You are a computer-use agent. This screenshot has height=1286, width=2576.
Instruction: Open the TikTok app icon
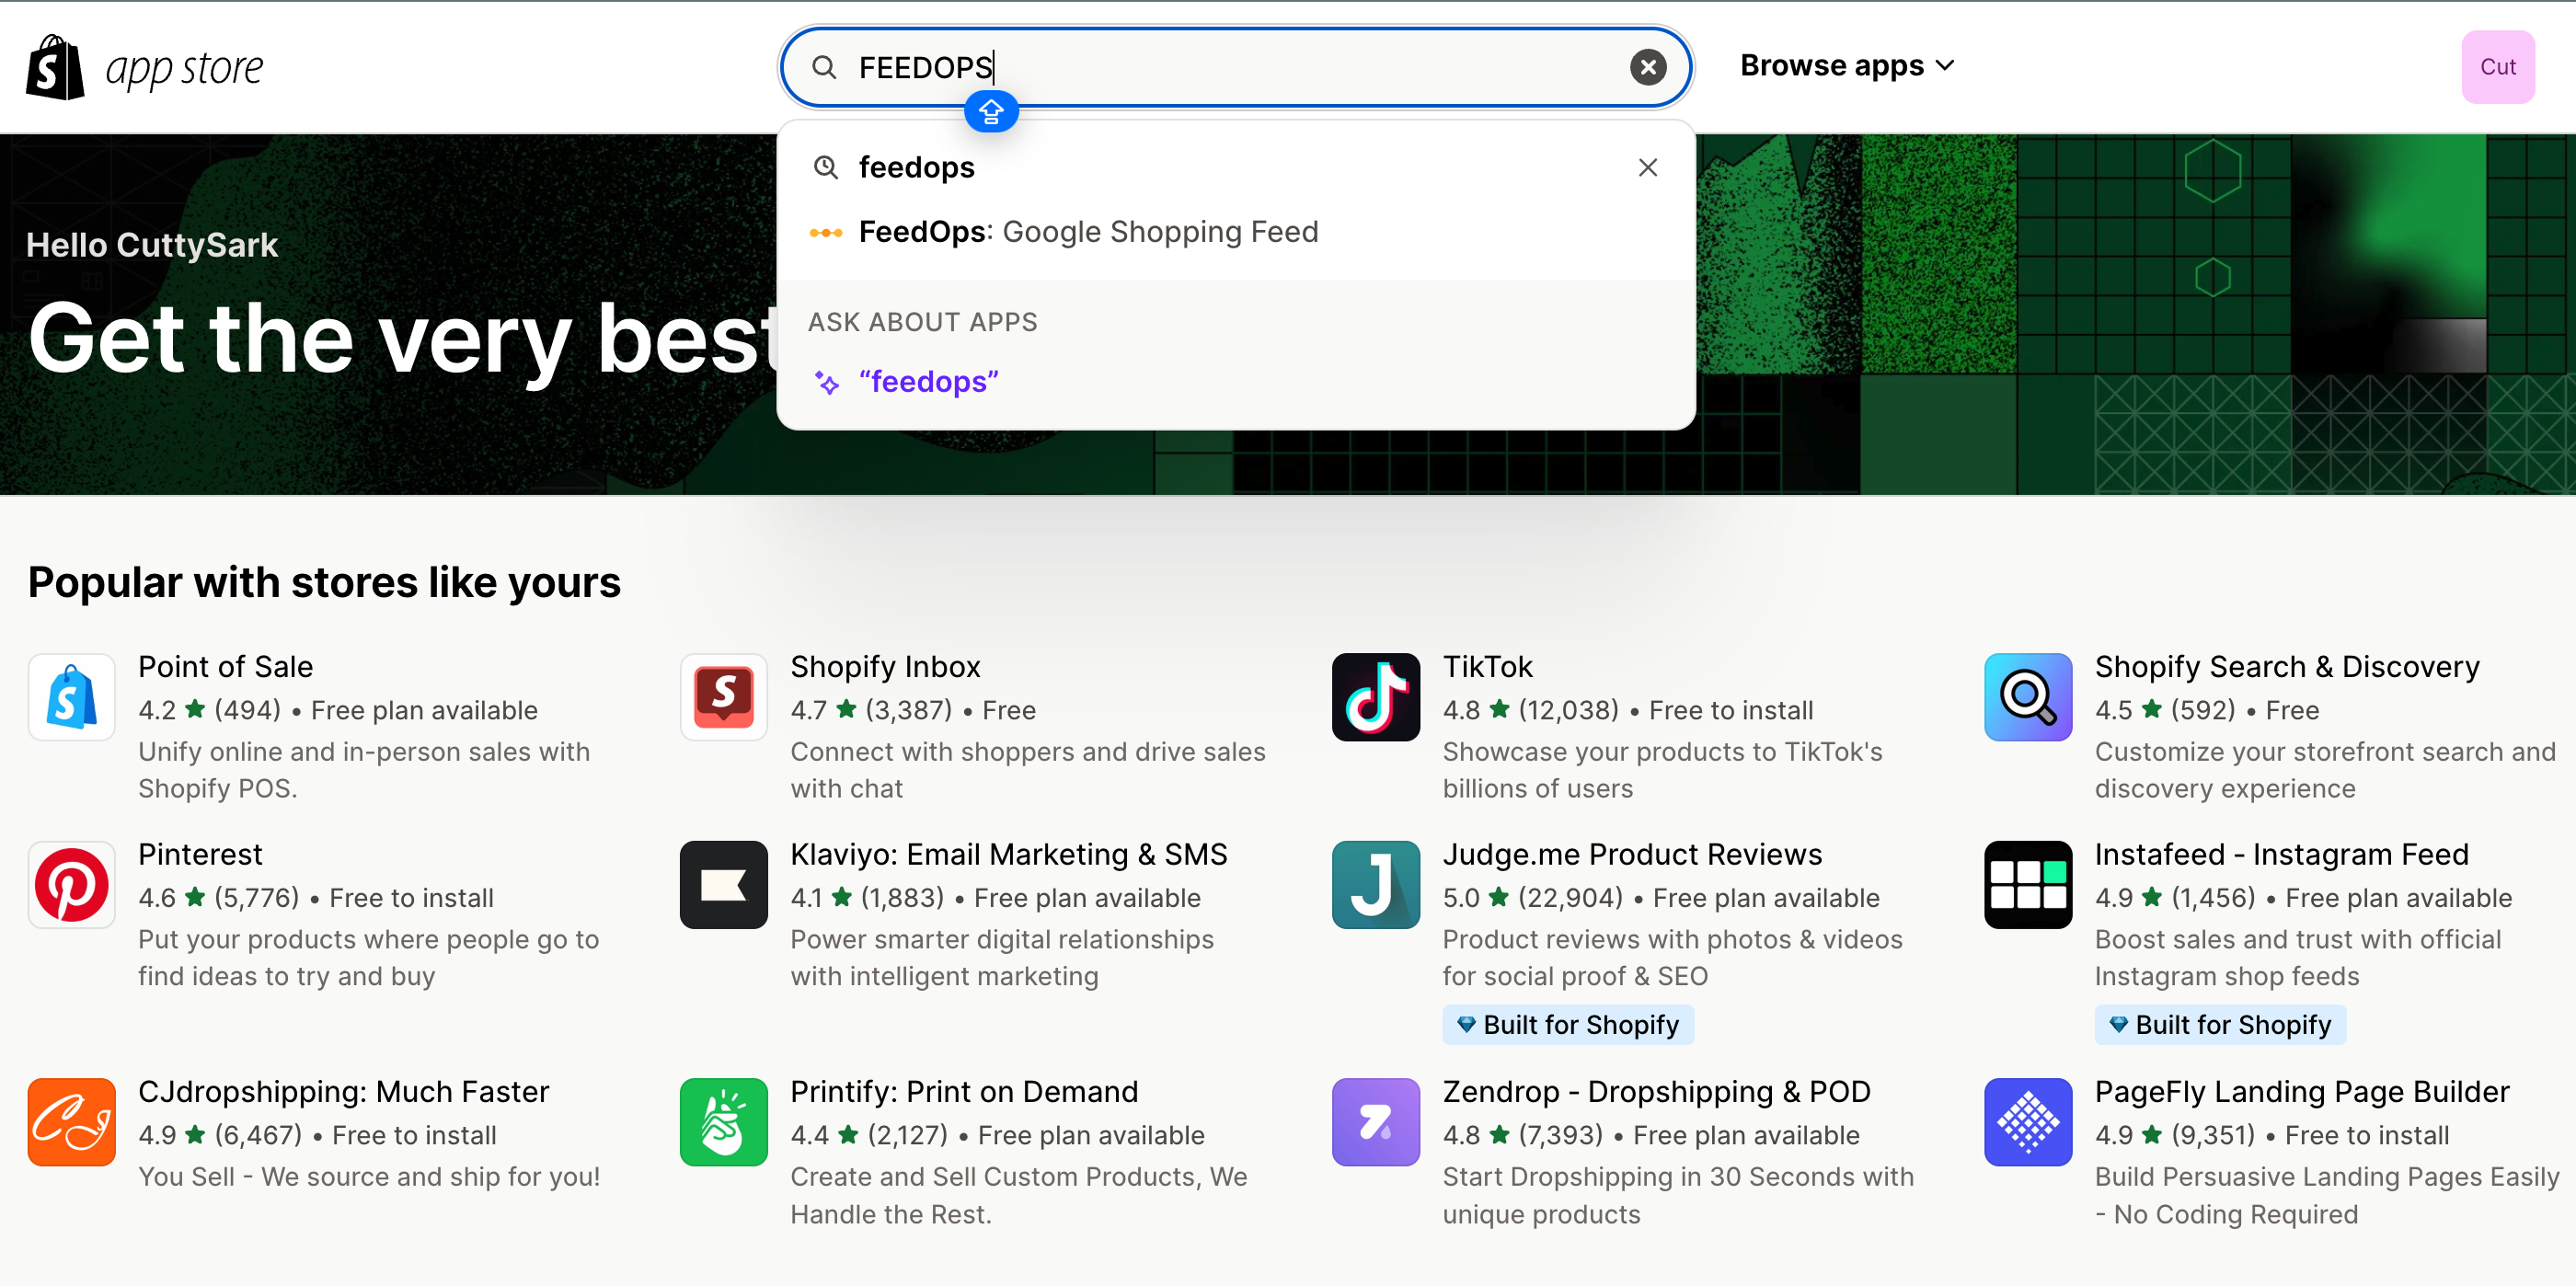pyautogui.click(x=1375, y=696)
